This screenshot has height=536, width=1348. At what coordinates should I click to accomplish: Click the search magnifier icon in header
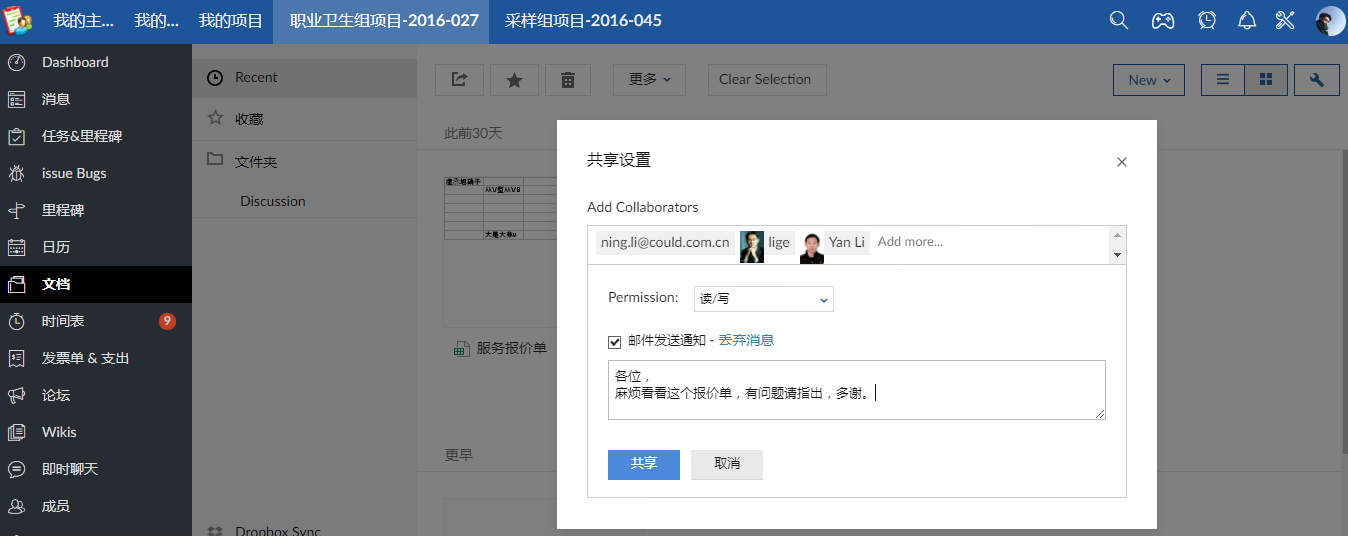point(1119,20)
